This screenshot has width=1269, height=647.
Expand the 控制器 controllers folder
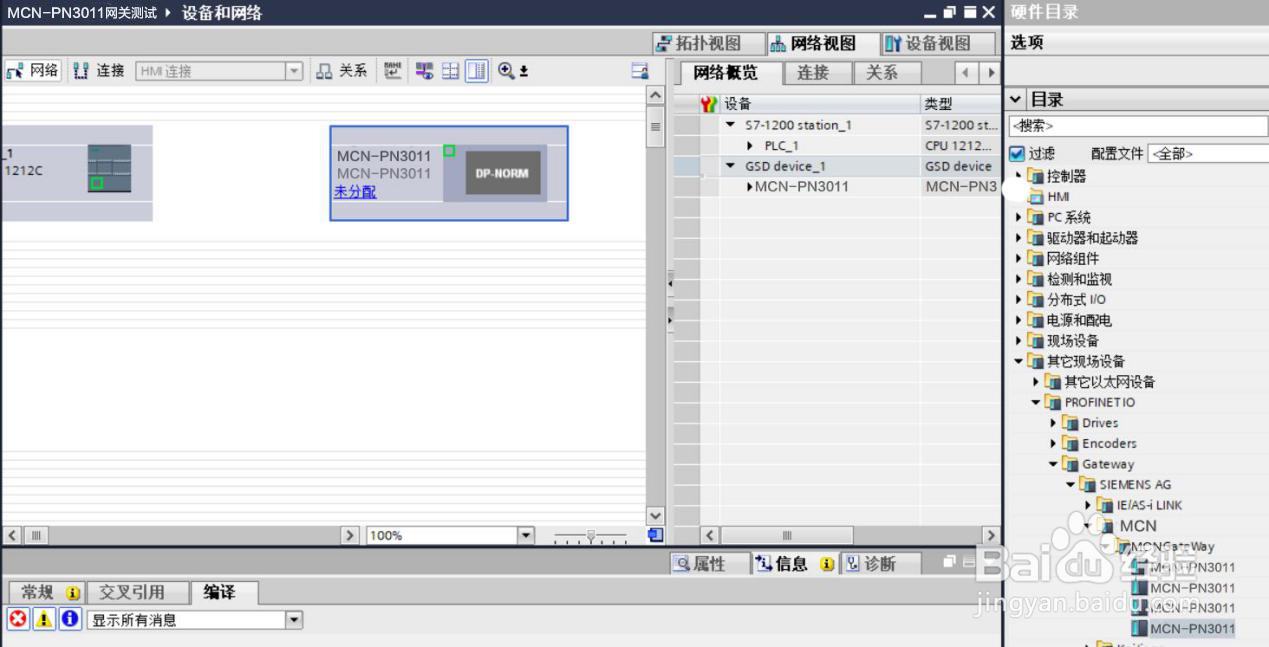pyautogui.click(x=1019, y=176)
